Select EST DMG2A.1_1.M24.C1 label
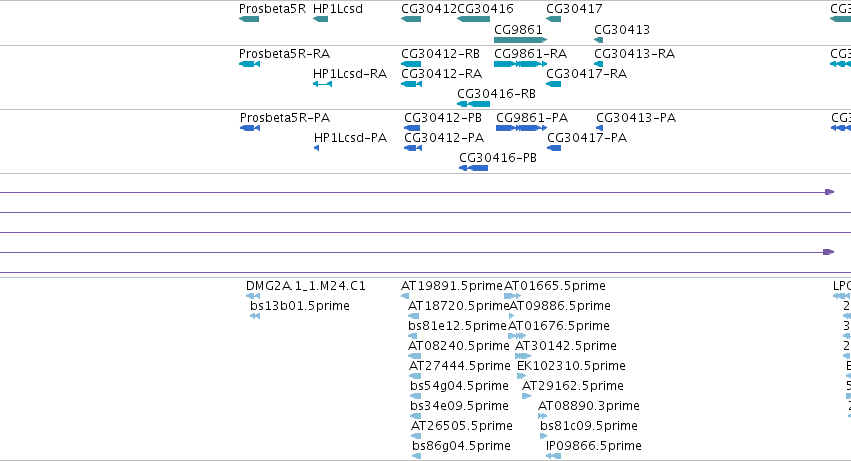This screenshot has width=851, height=461. (306, 286)
